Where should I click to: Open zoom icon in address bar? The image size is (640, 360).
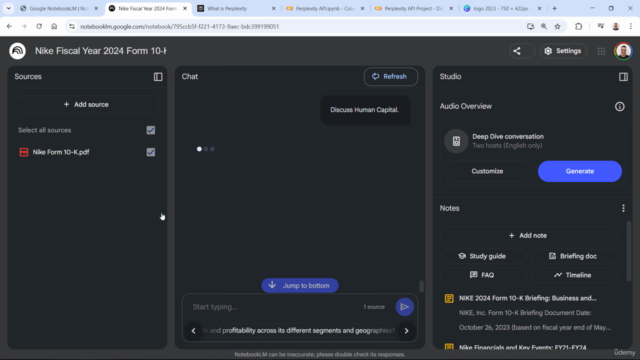[544, 27]
